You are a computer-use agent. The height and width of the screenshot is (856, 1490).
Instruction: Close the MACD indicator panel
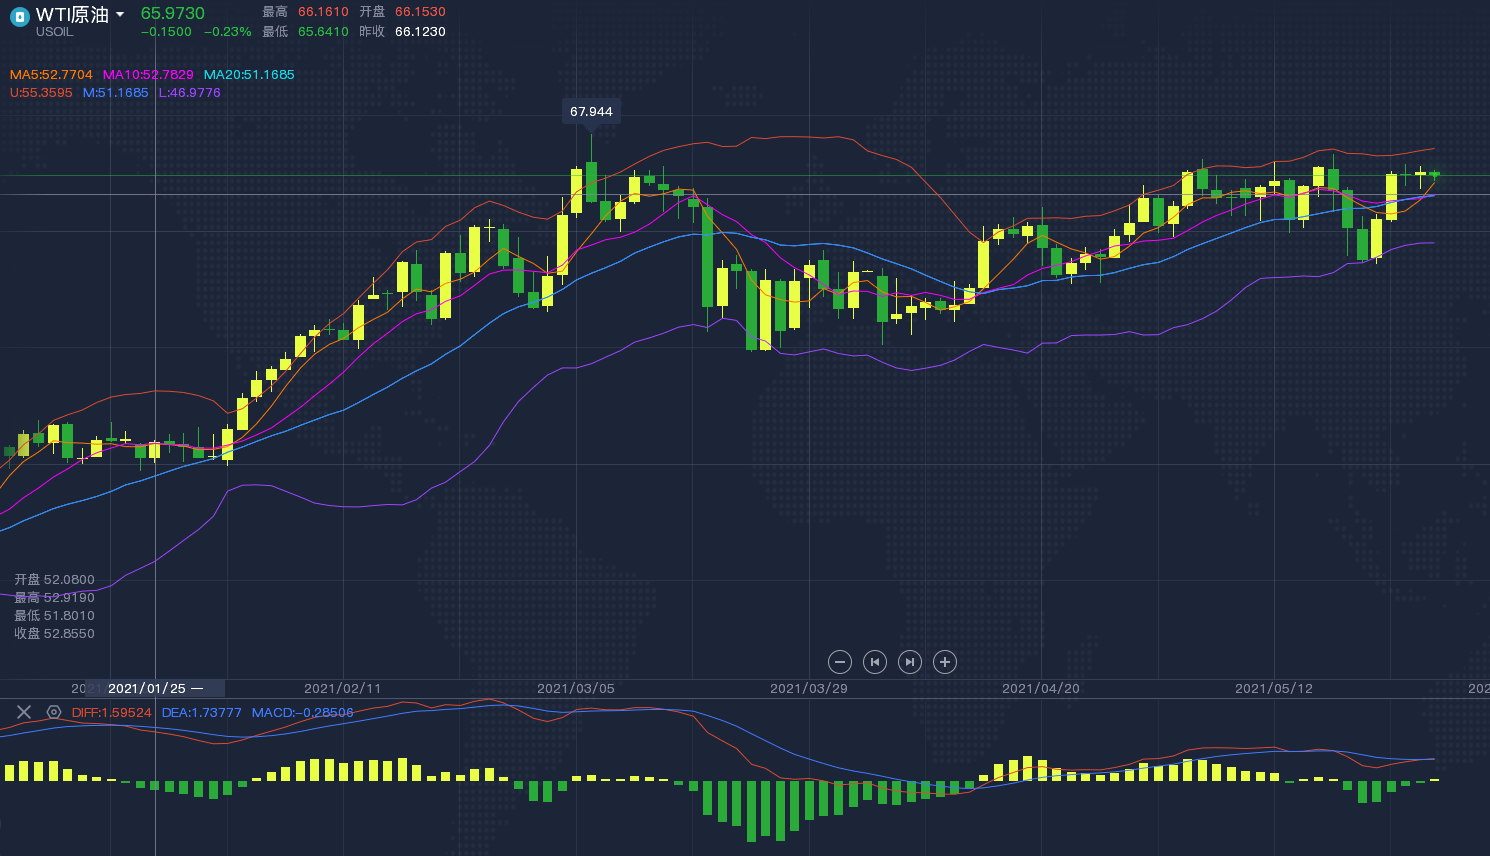click(x=24, y=712)
